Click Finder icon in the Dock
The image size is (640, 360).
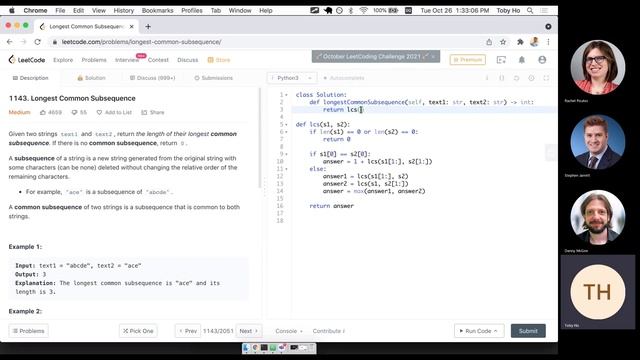(x=246, y=348)
